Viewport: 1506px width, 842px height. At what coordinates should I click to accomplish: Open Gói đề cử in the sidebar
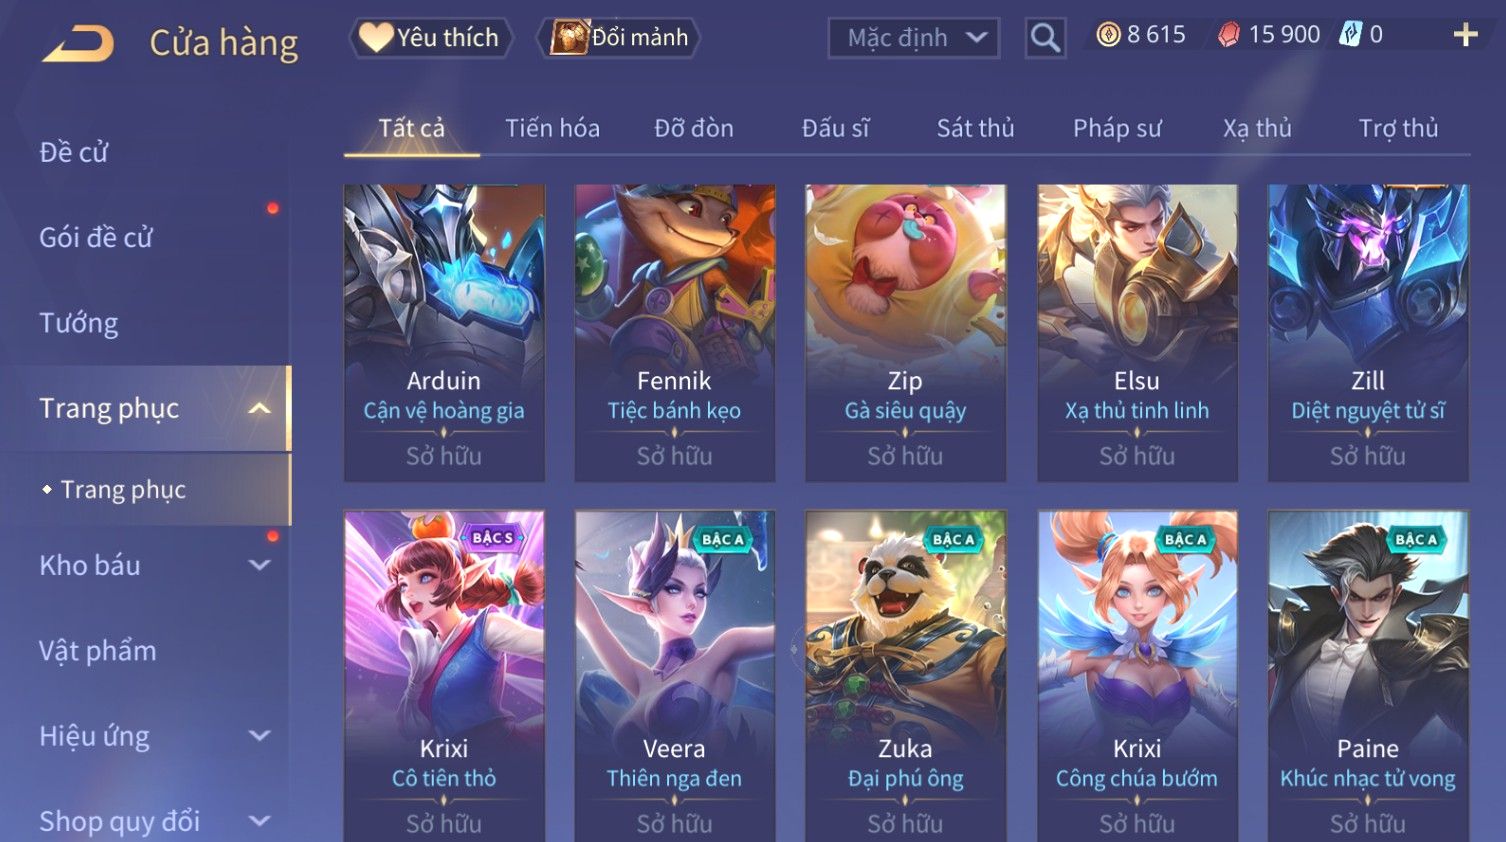(x=96, y=238)
